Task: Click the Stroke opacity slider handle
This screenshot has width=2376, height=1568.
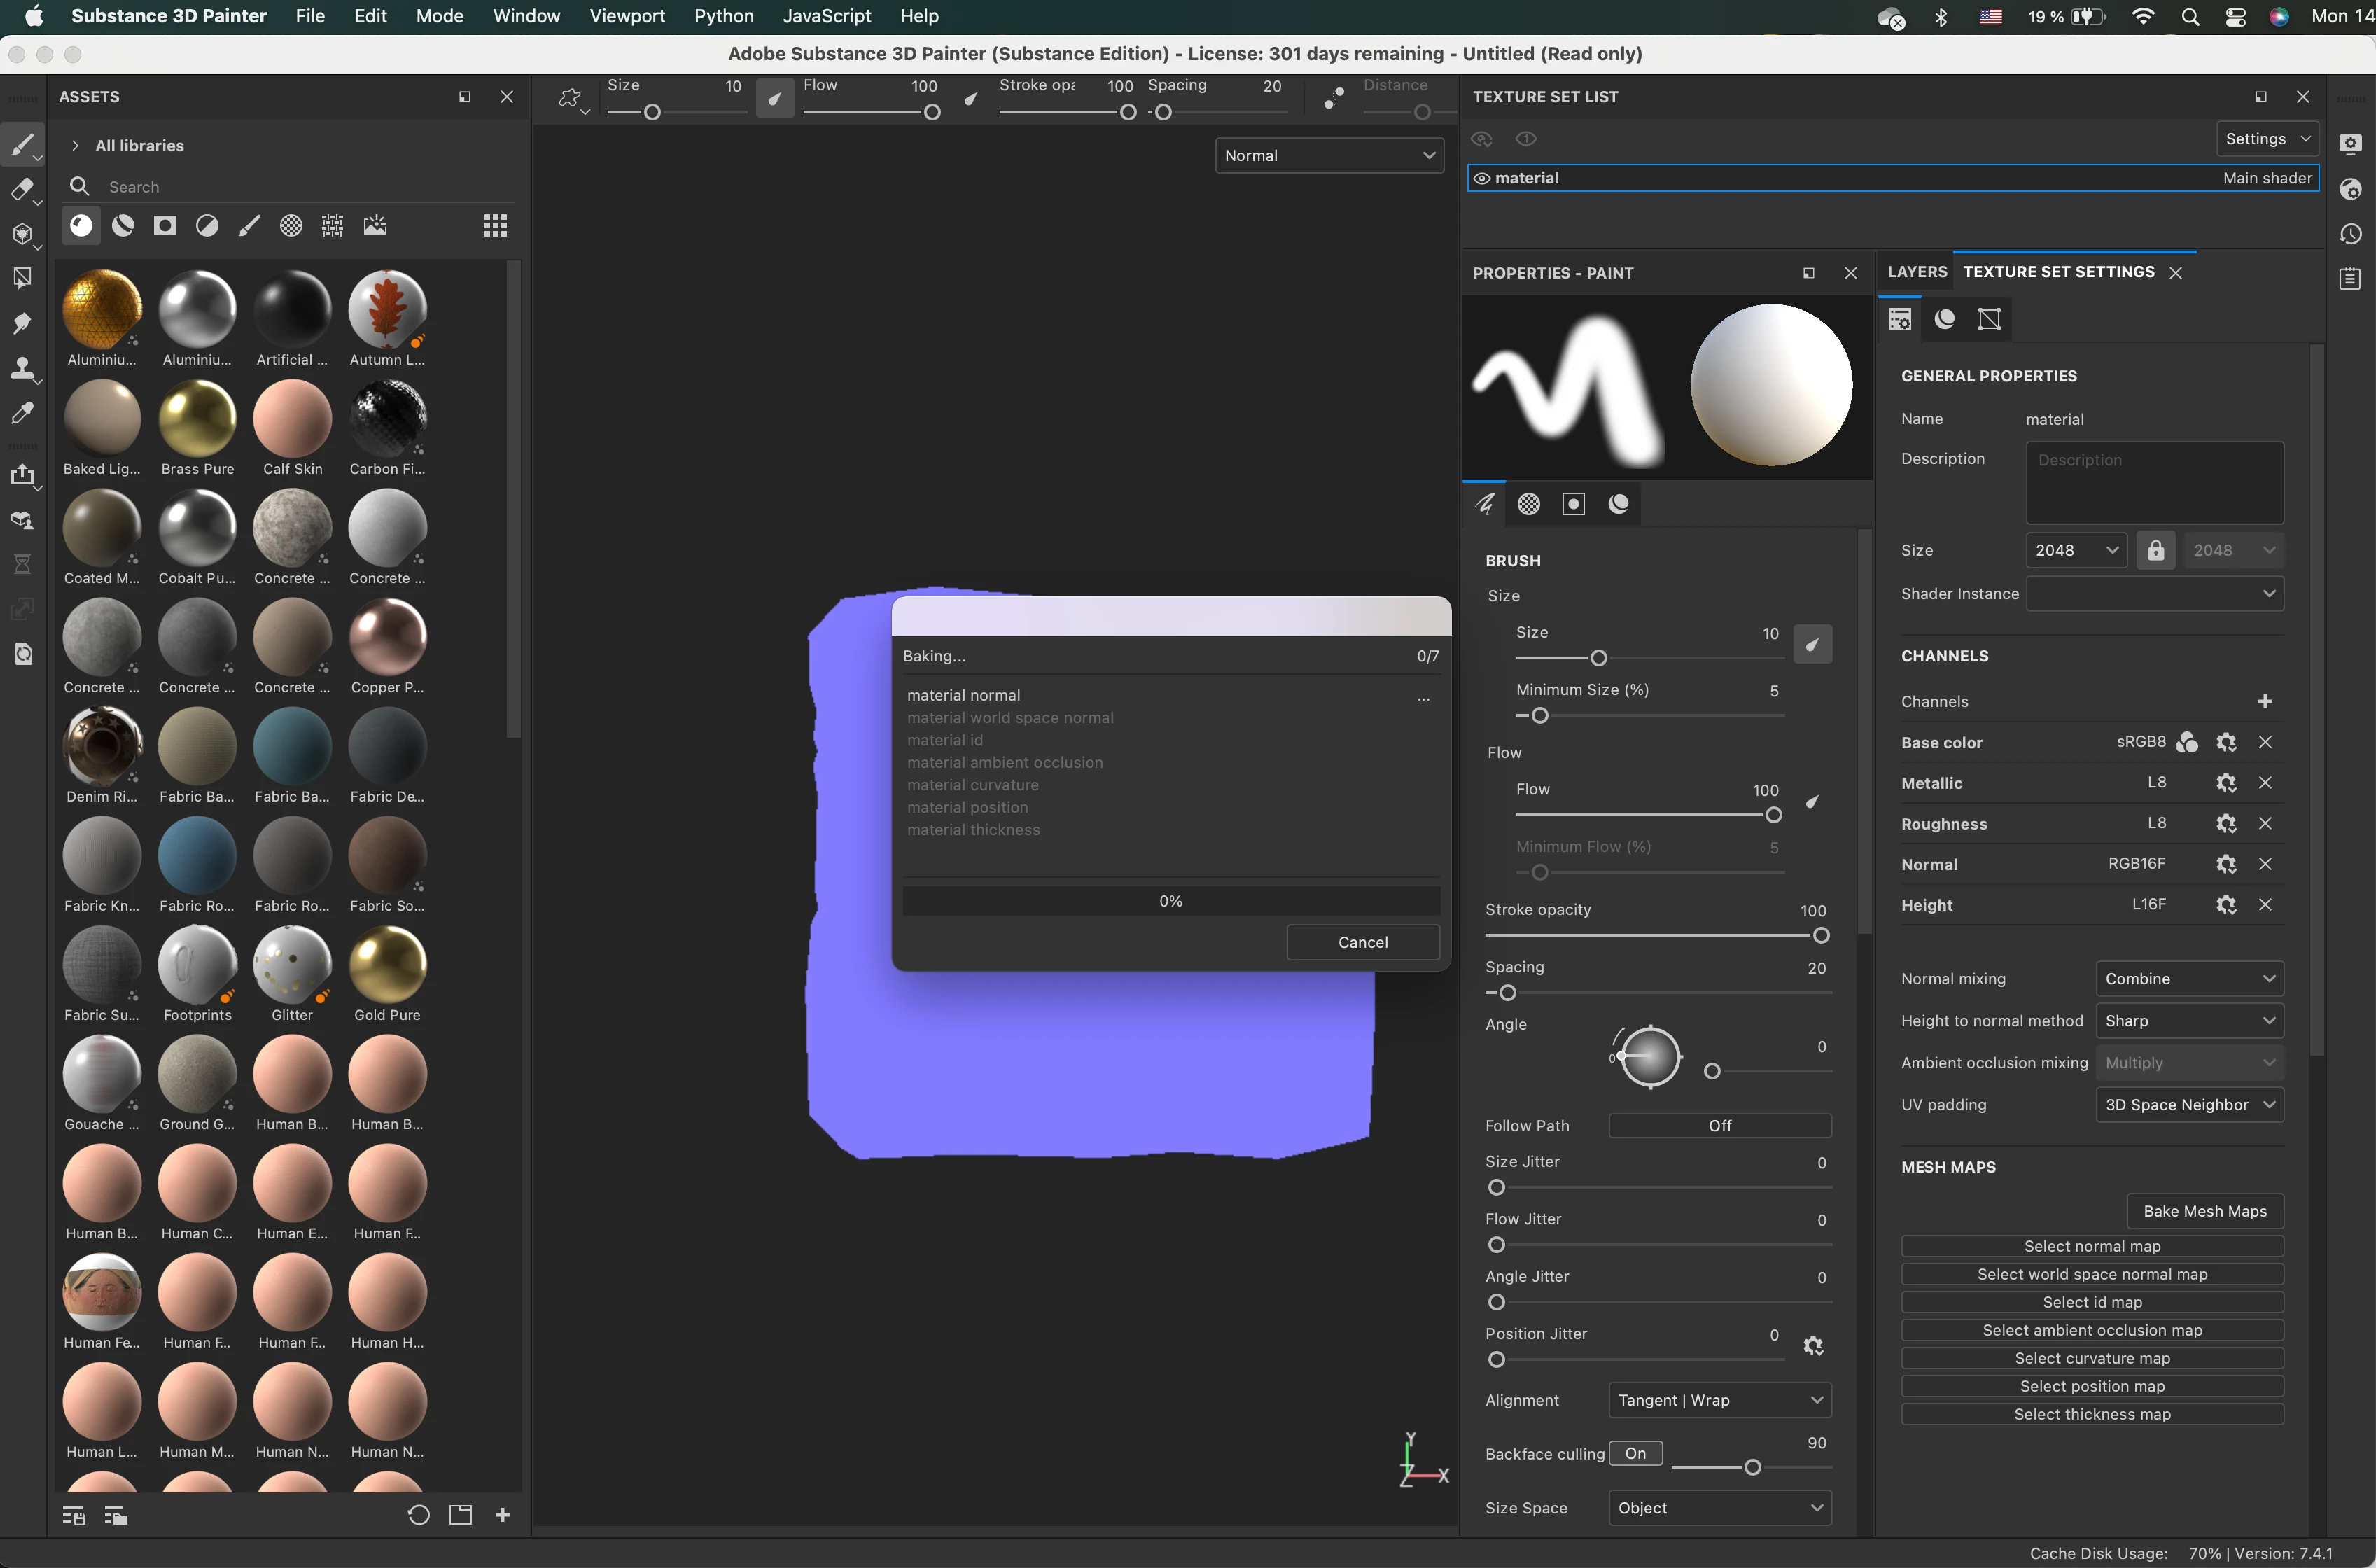Action: coord(1821,935)
